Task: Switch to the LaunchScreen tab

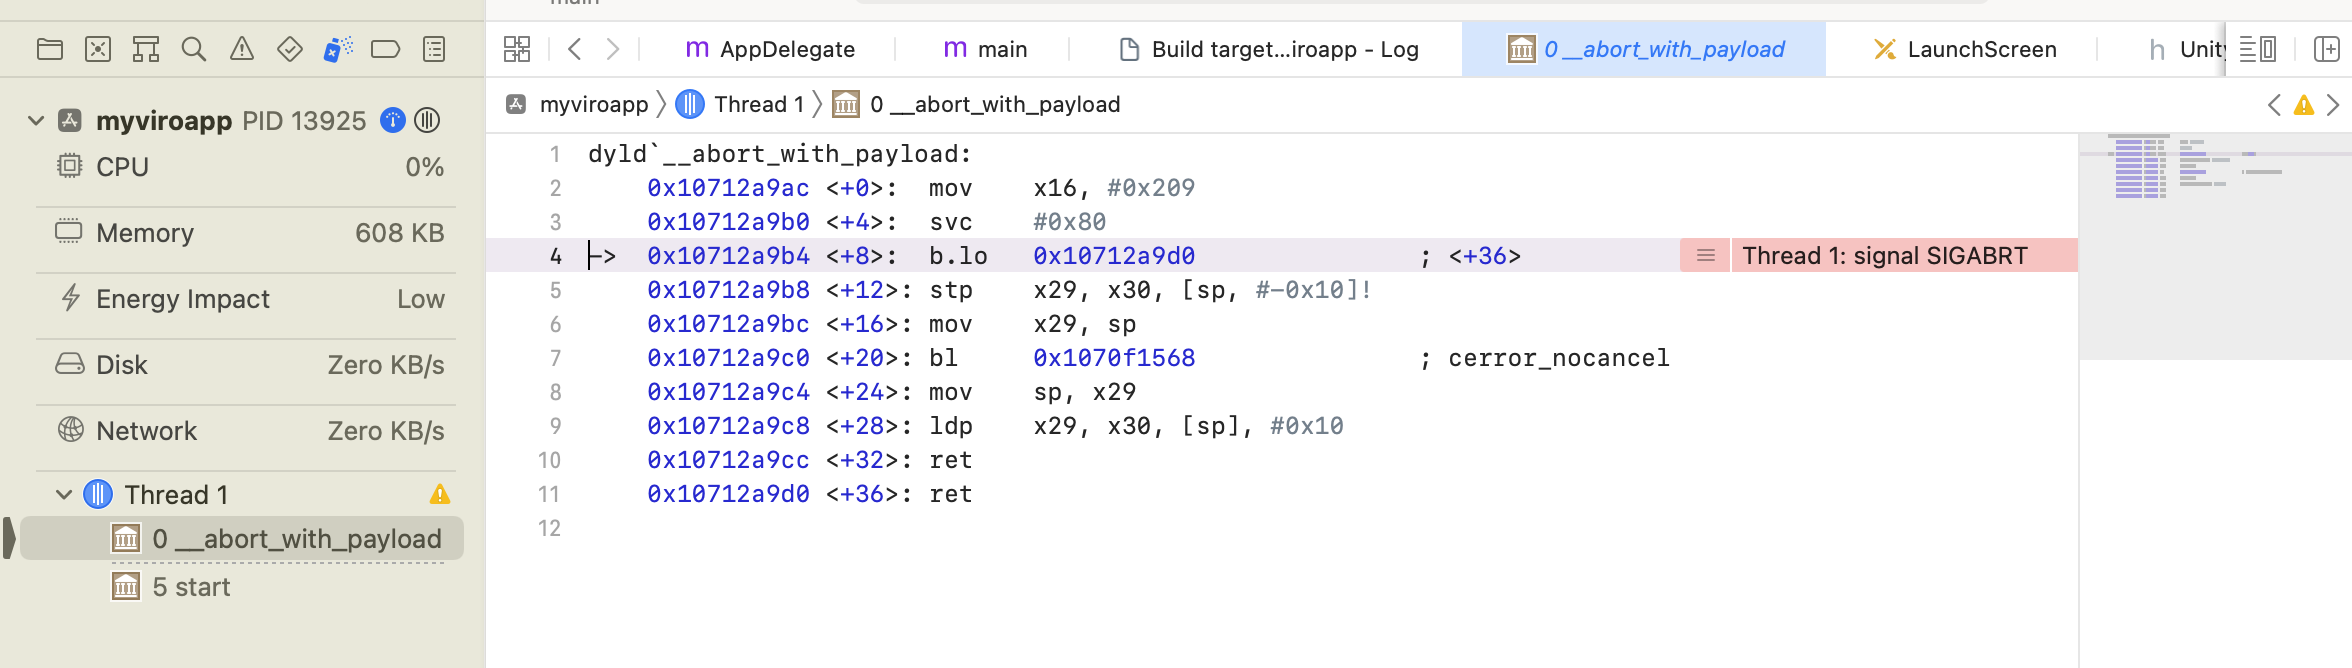Action: click(x=1964, y=49)
